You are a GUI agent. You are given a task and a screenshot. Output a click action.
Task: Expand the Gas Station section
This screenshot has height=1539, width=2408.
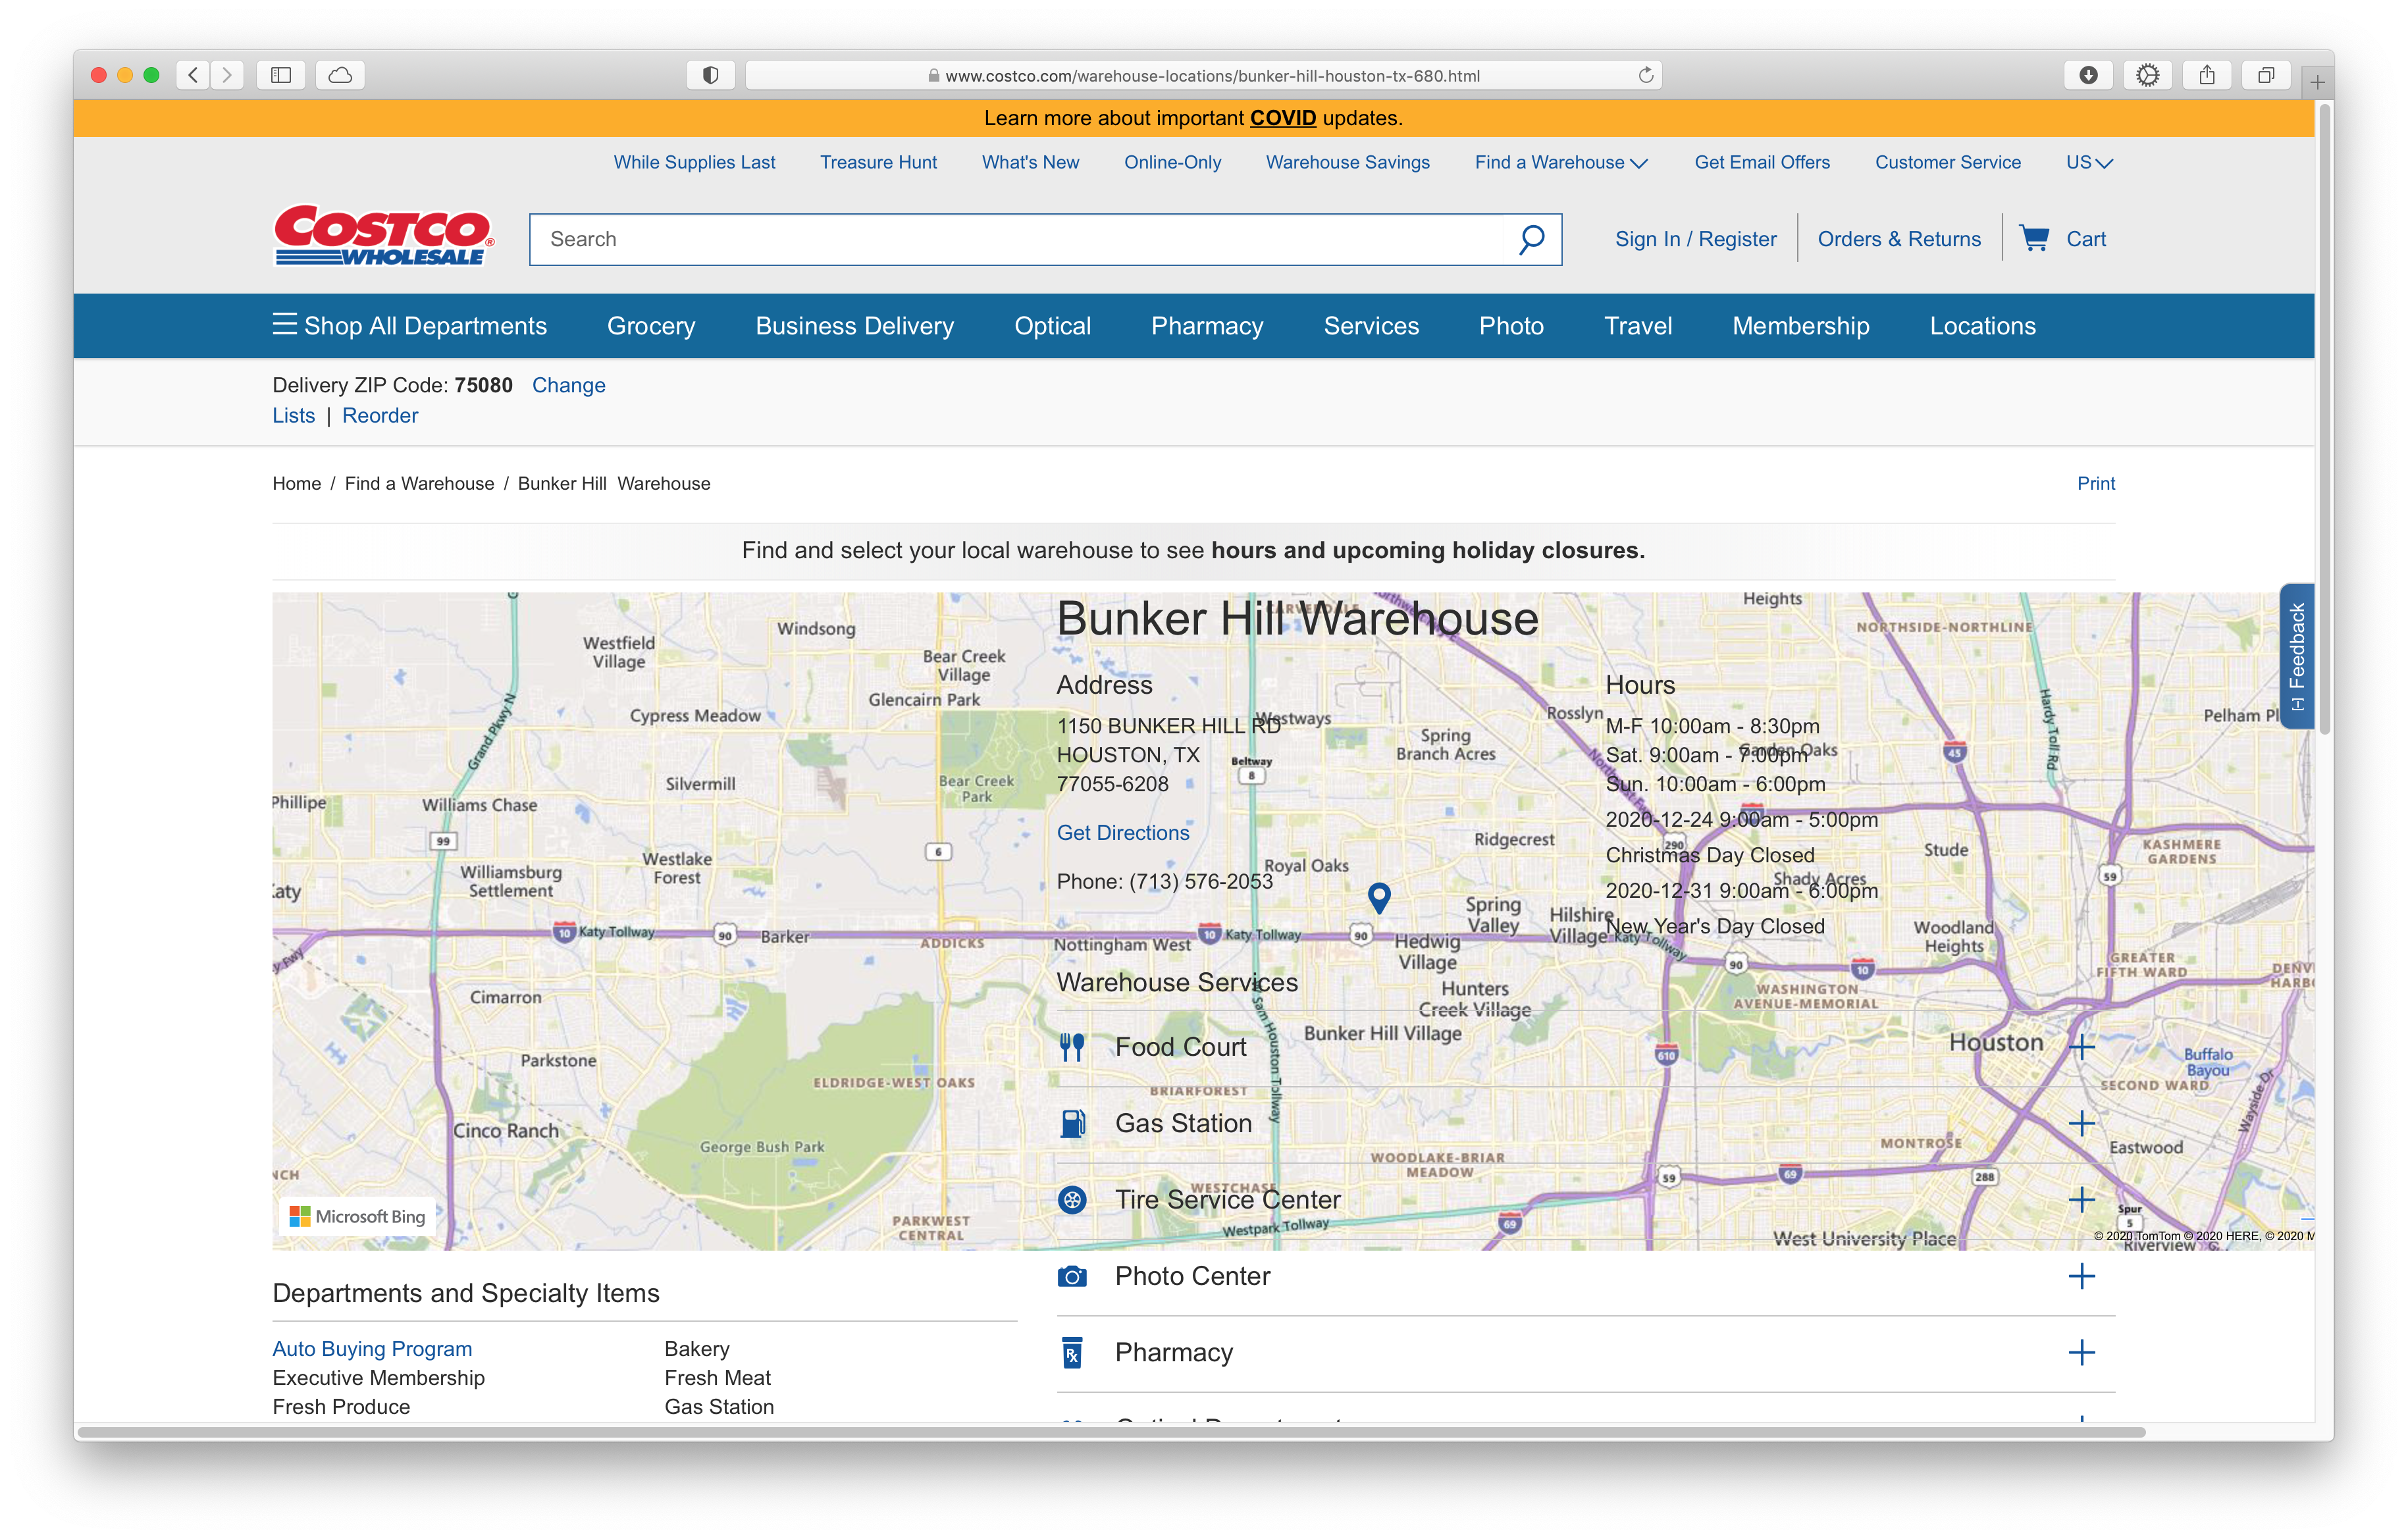click(2081, 1123)
